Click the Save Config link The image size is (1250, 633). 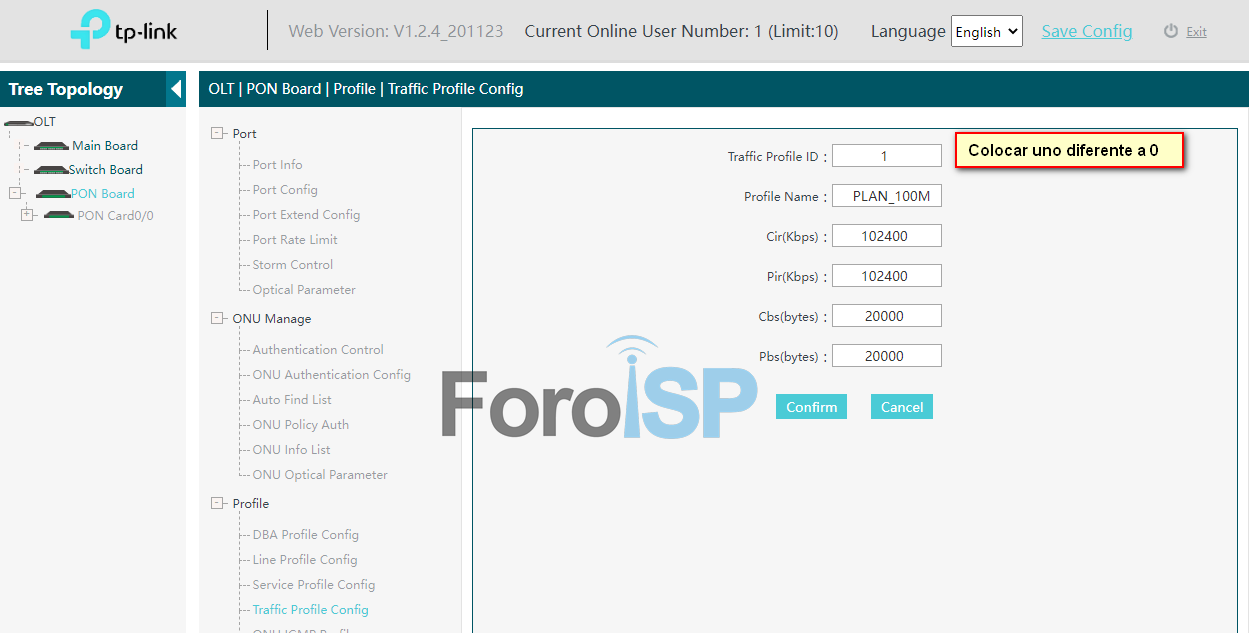pyautogui.click(x=1087, y=31)
